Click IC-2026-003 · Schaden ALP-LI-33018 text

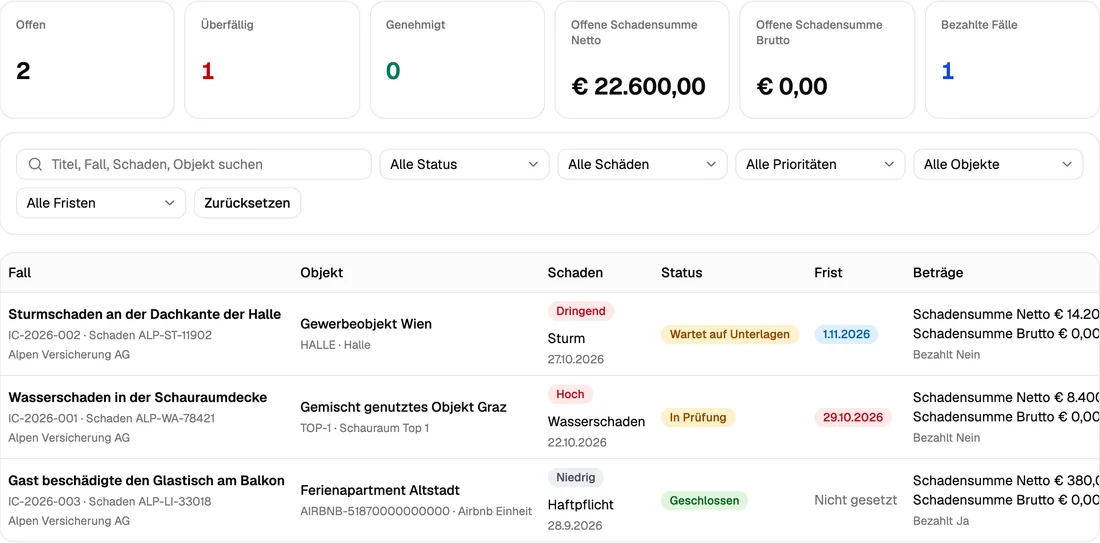tap(109, 502)
